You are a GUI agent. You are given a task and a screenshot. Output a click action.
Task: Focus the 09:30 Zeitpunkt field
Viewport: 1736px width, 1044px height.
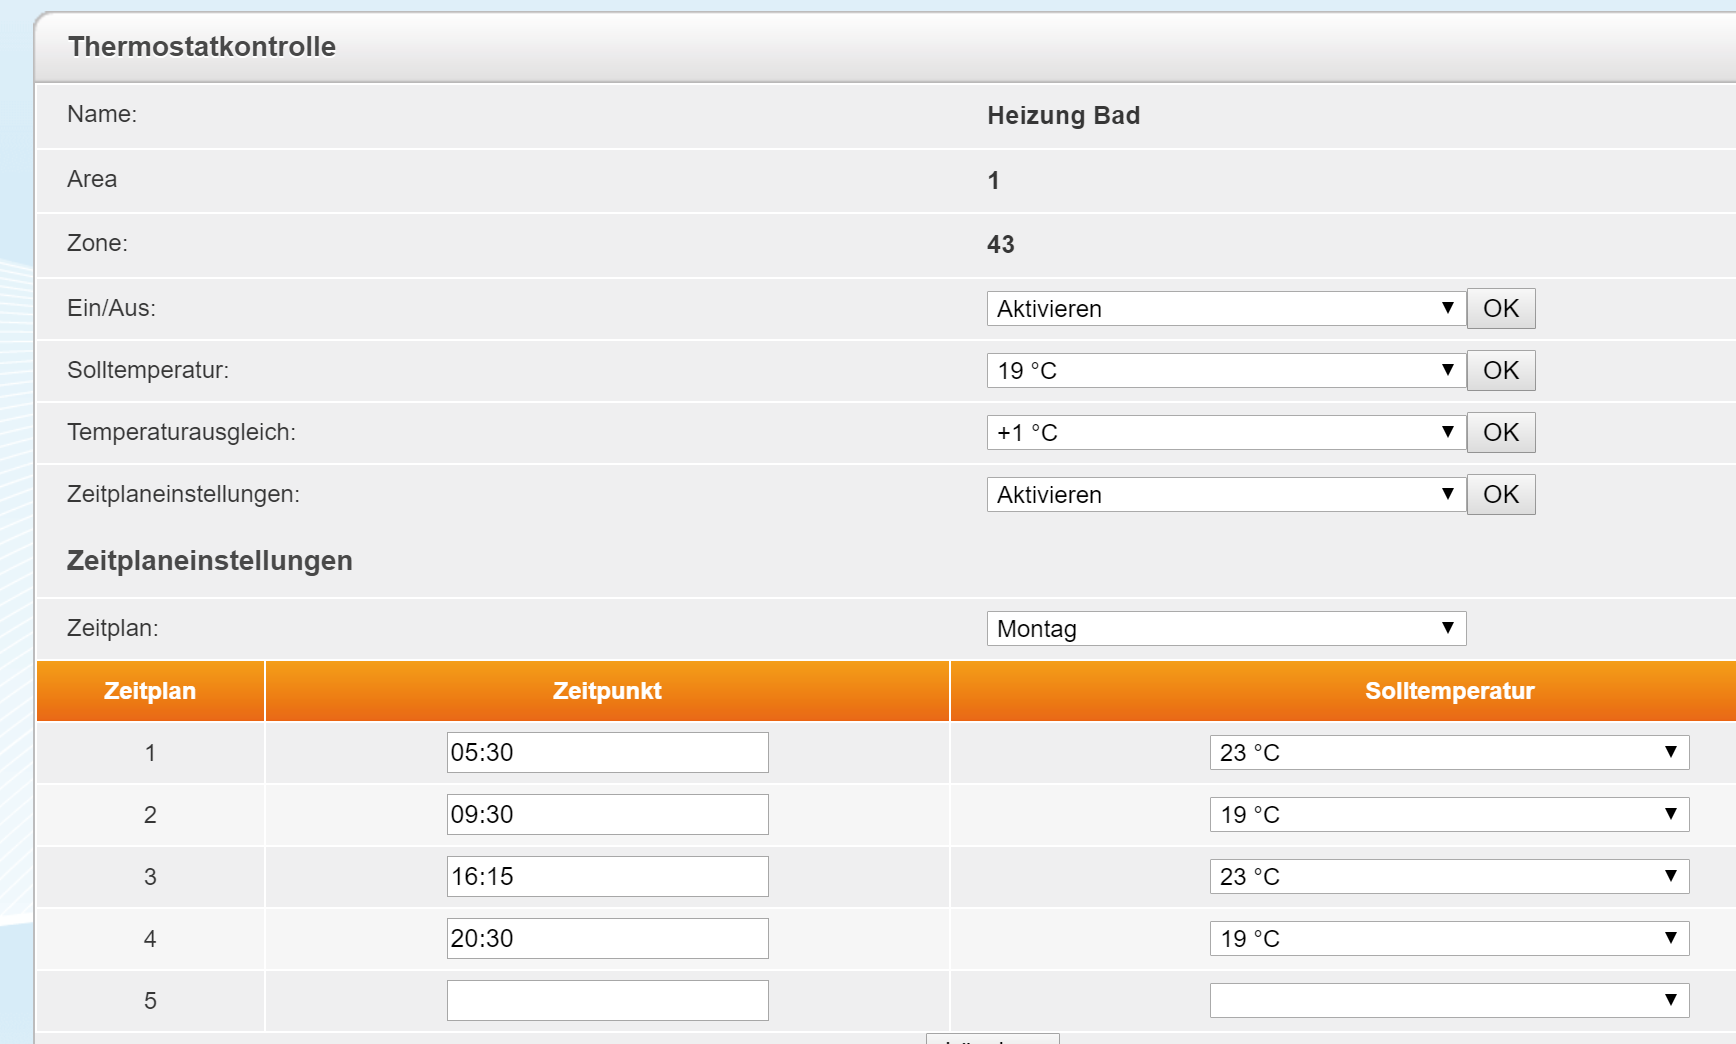tap(607, 815)
